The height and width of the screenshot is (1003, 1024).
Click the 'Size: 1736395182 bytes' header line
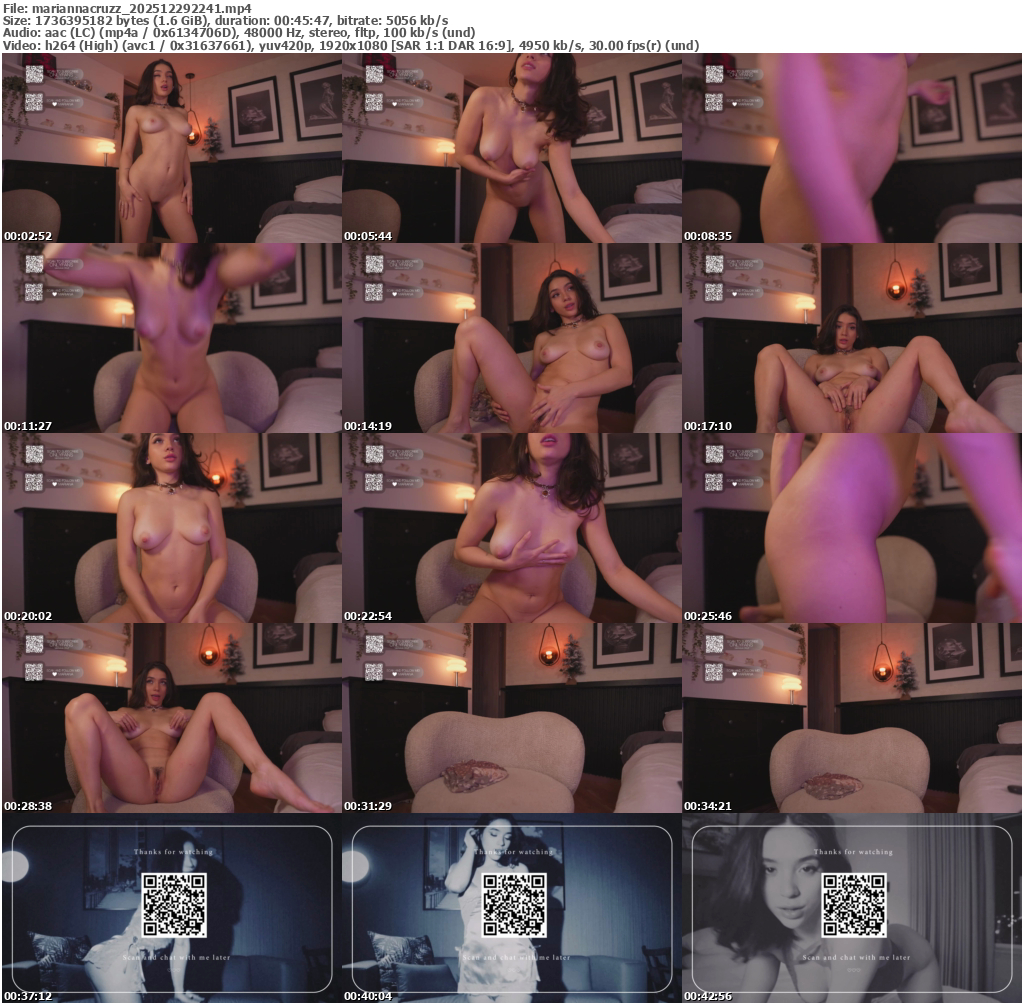225,20
